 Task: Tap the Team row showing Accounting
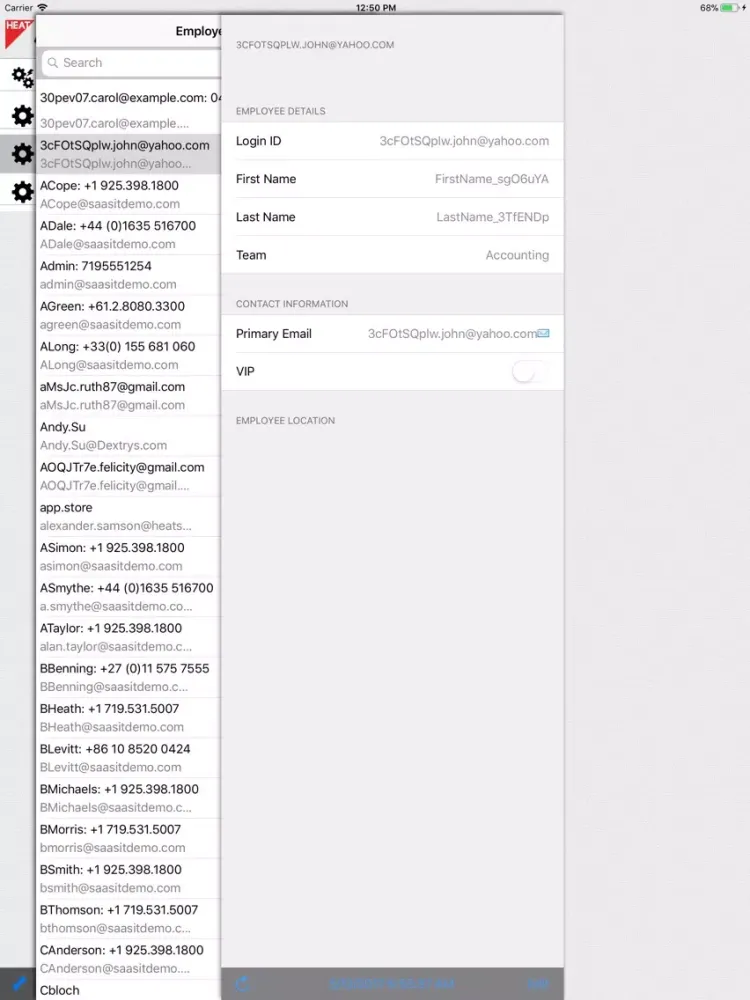(392, 255)
